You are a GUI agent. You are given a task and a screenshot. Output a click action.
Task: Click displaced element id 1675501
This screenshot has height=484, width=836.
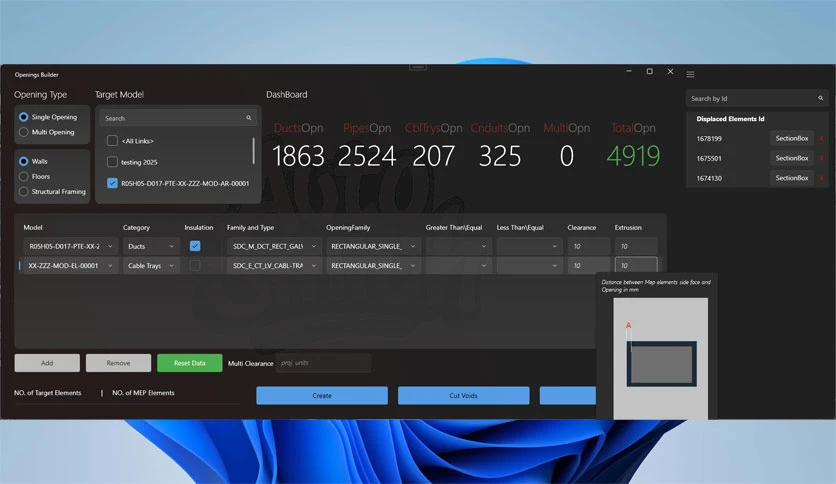709,158
